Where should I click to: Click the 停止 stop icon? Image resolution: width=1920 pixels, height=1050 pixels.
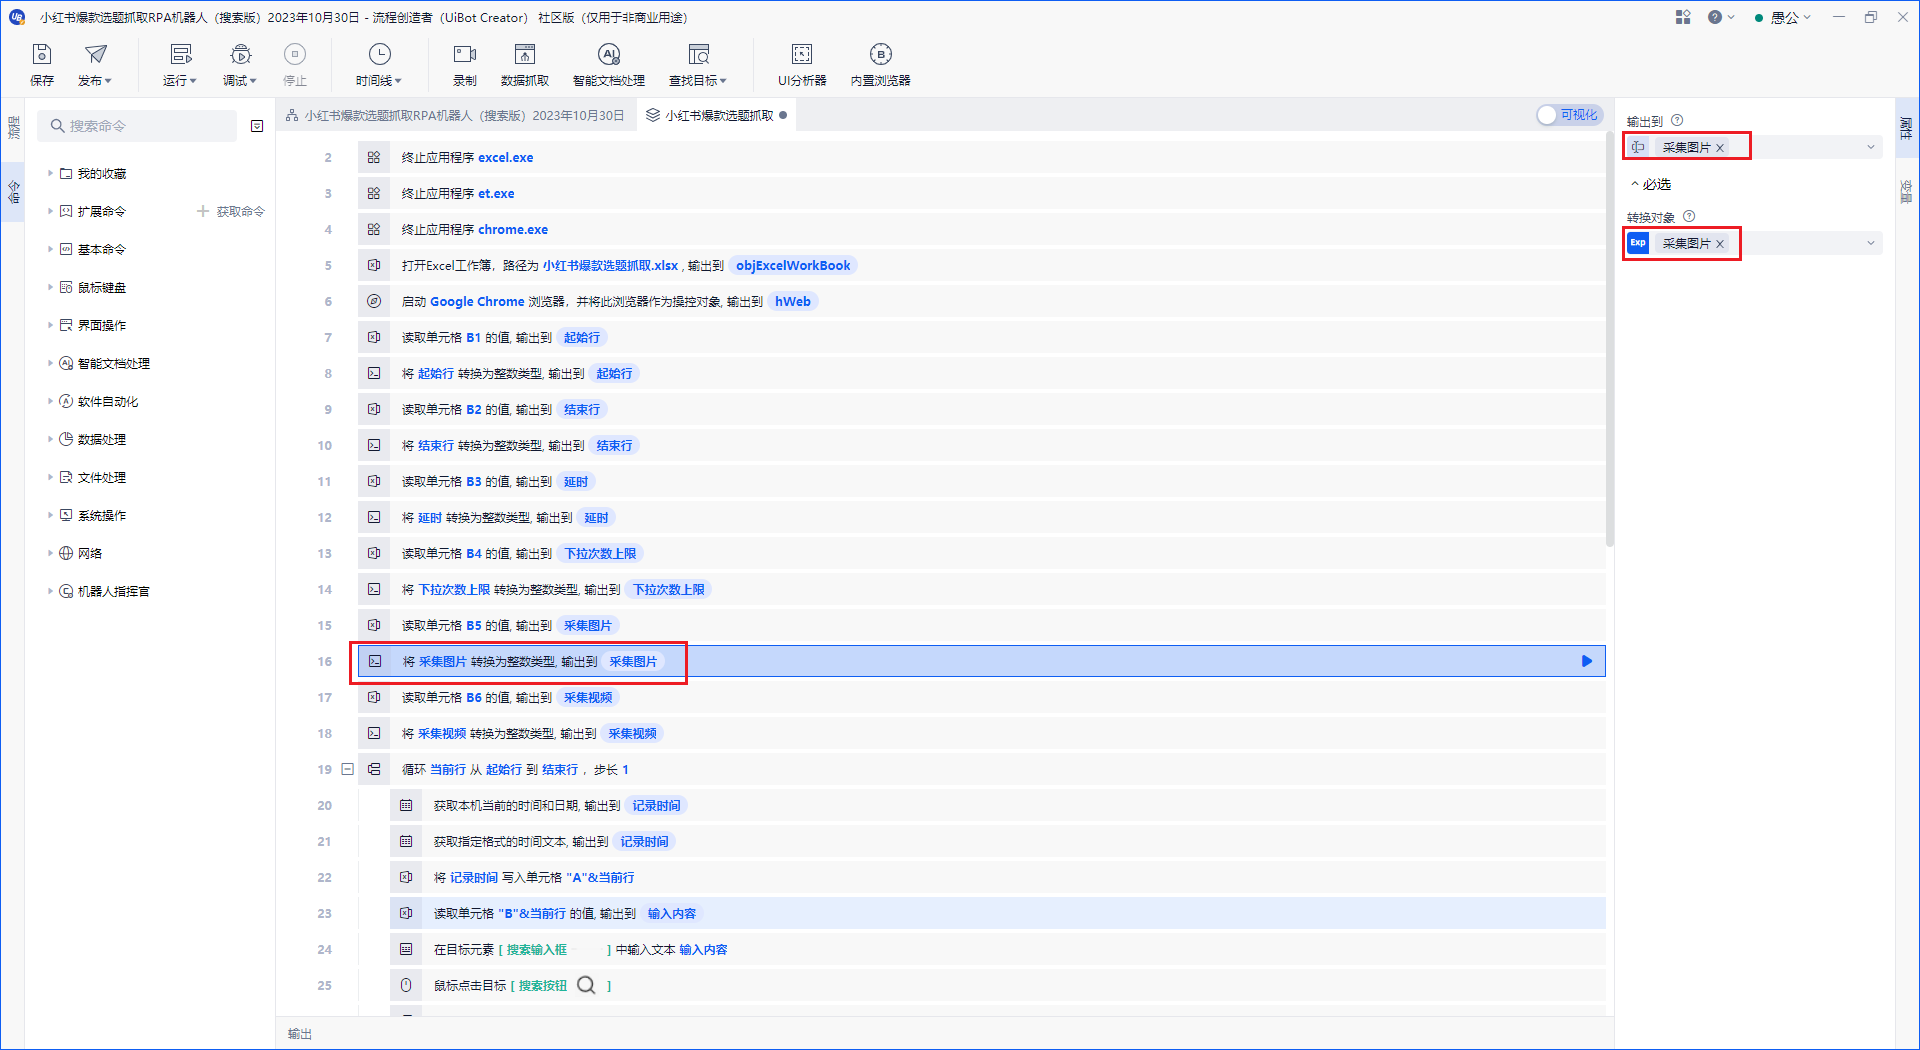pyautogui.click(x=295, y=54)
